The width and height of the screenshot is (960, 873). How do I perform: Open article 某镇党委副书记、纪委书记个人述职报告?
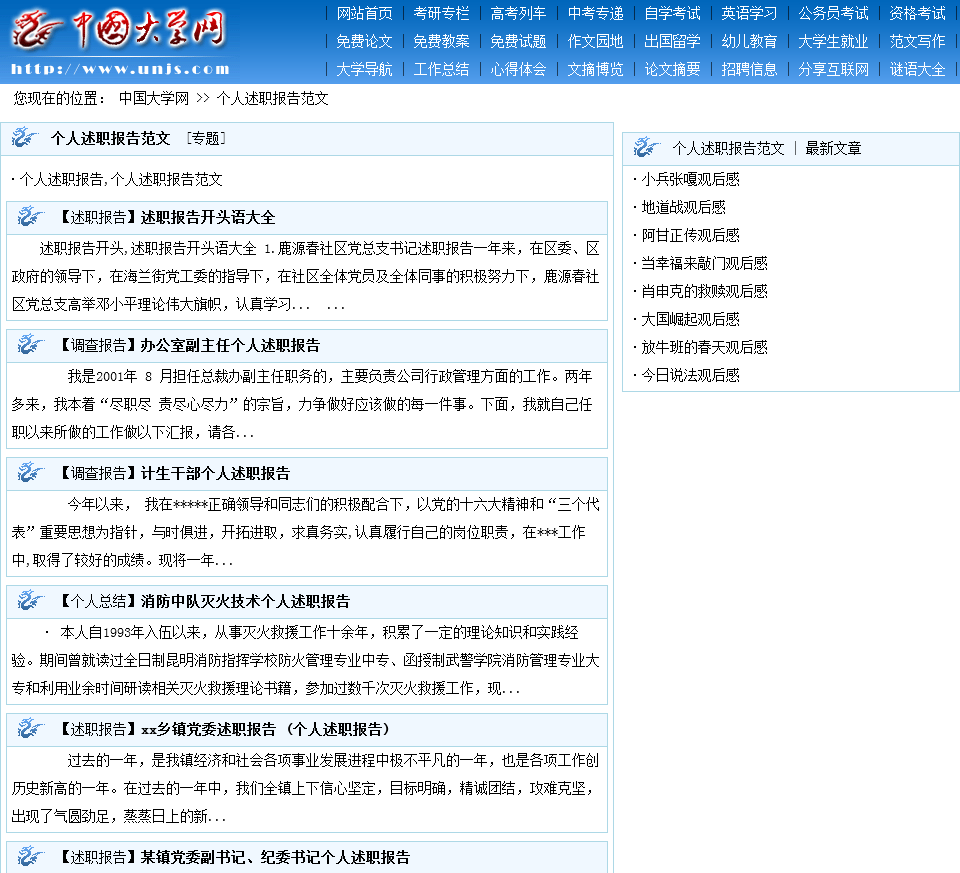coord(275,857)
